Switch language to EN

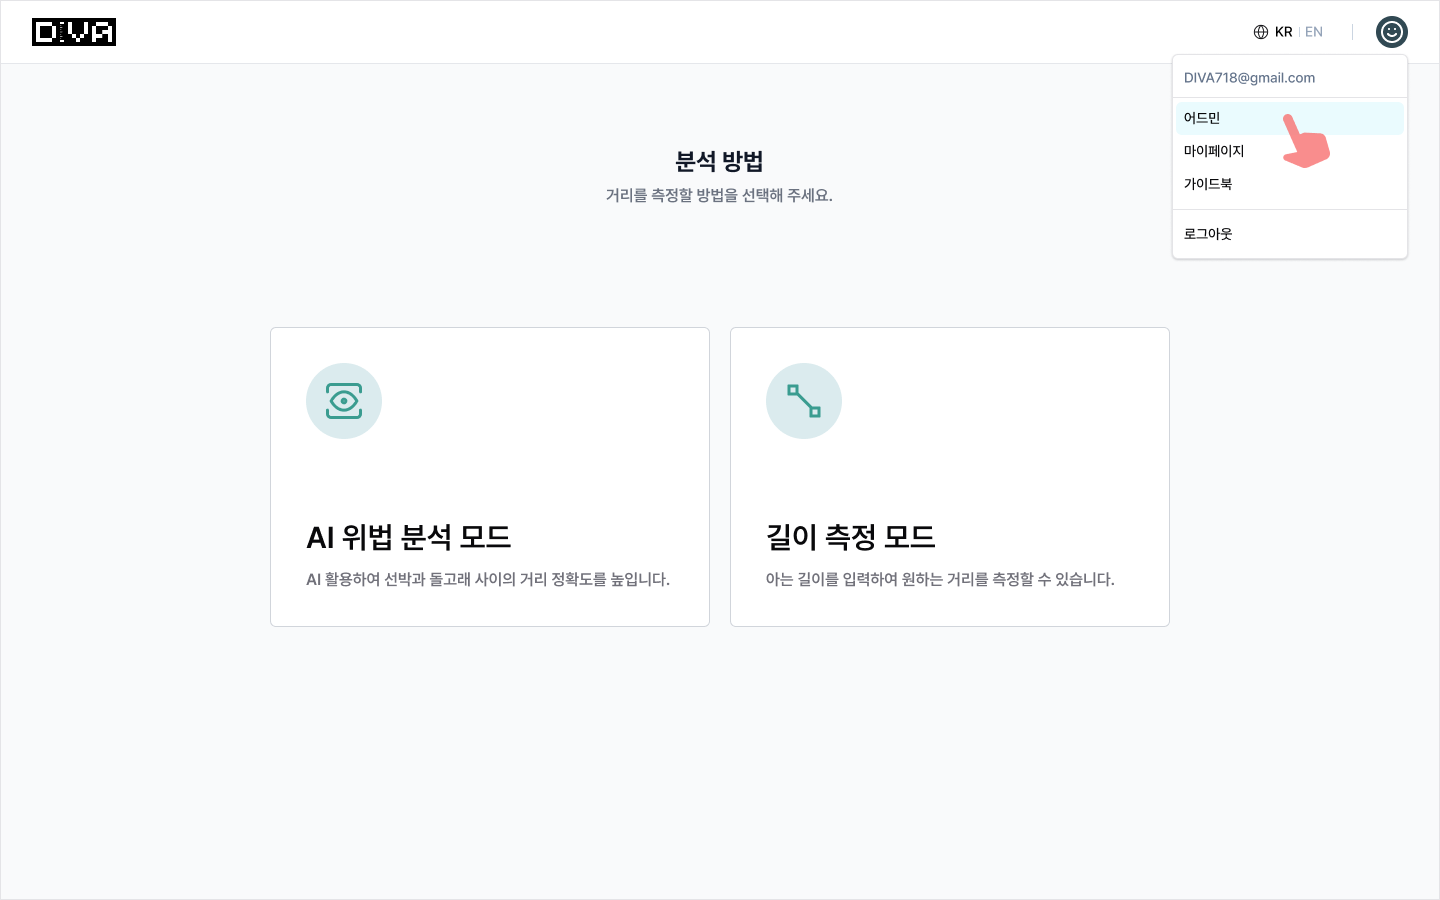[x=1314, y=32]
